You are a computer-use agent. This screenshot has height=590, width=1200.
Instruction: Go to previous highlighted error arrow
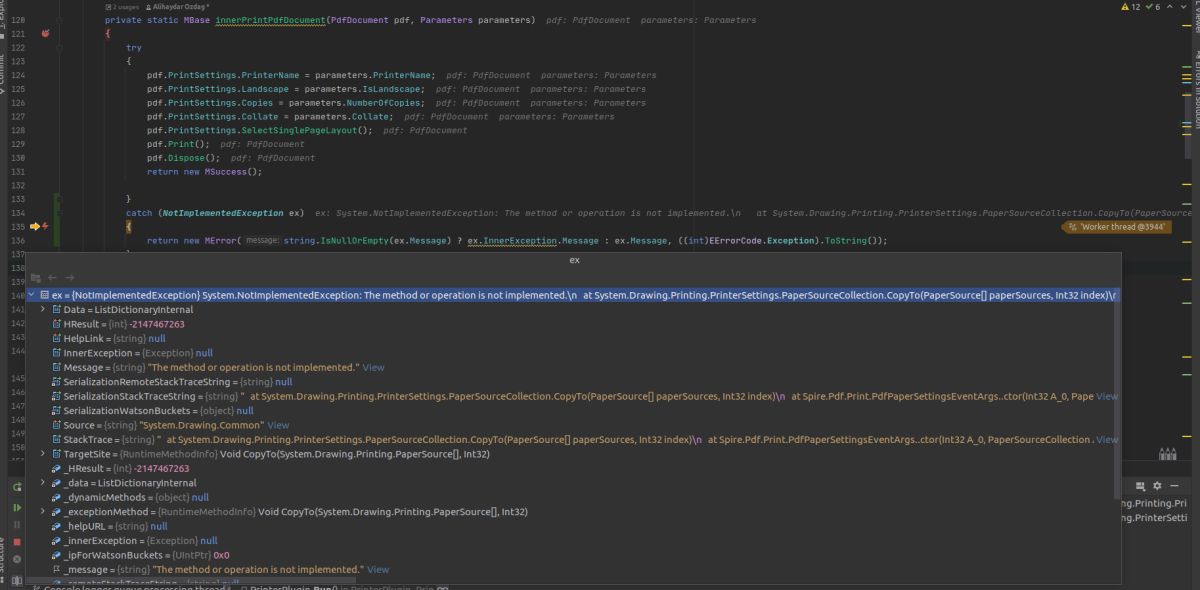tap(1172, 7)
